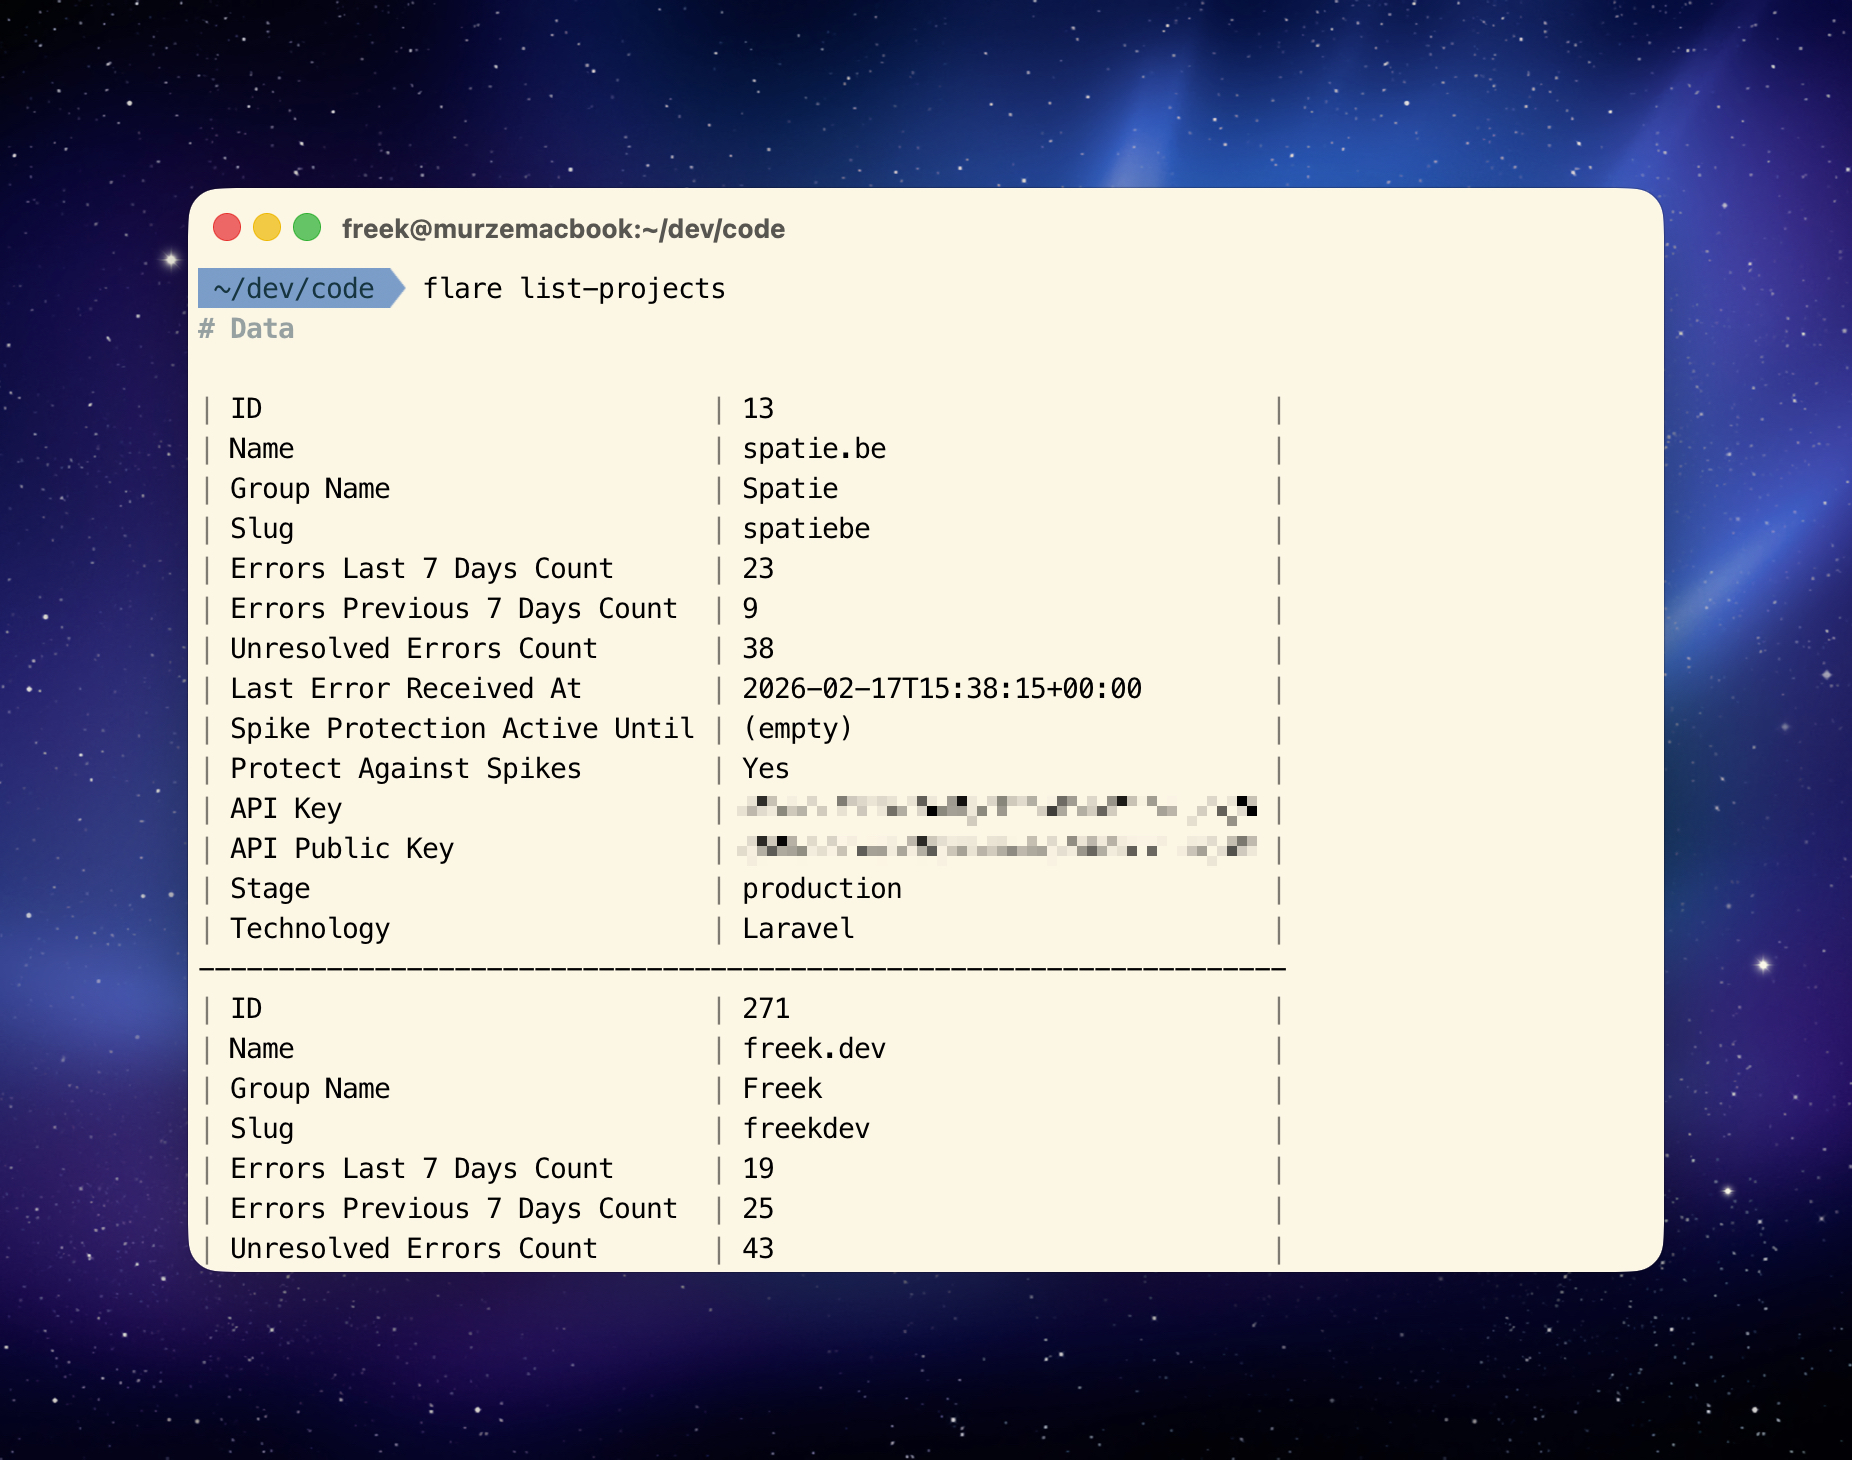Maximize the terminal using the green button
Screen dimensions: 1852x1460
click(307, 228)
